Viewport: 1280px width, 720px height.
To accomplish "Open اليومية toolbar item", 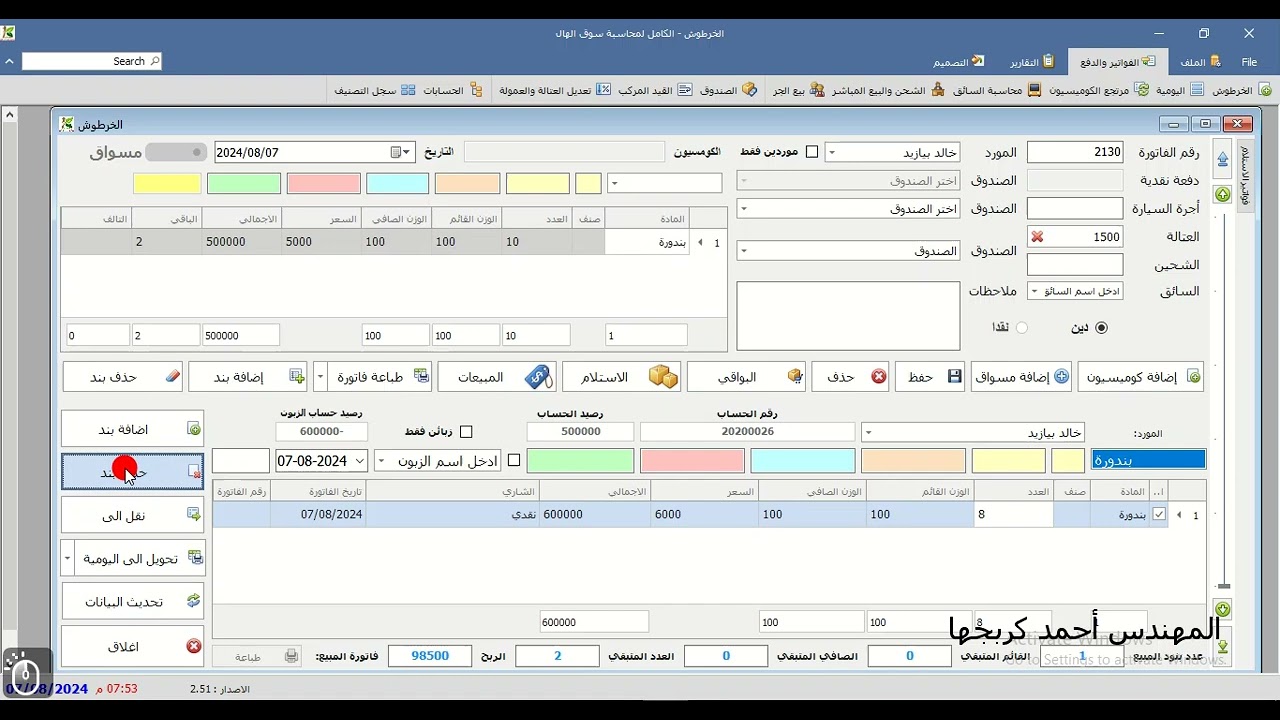I will coord(1178,90).
